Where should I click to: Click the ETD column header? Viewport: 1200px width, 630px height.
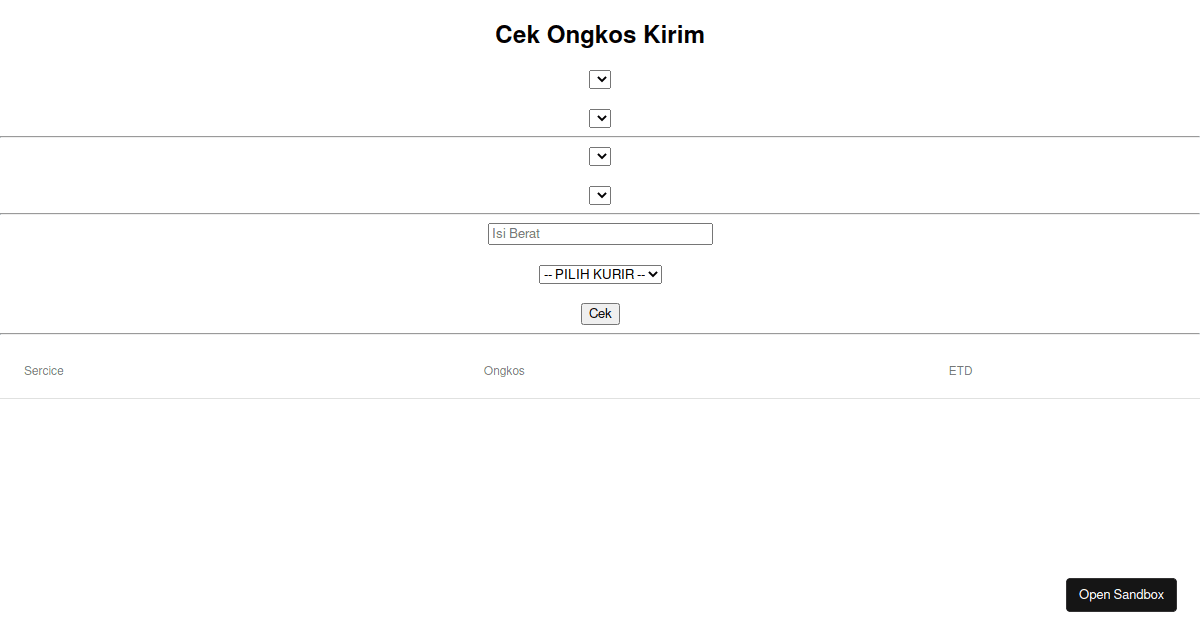coord(960,370)
